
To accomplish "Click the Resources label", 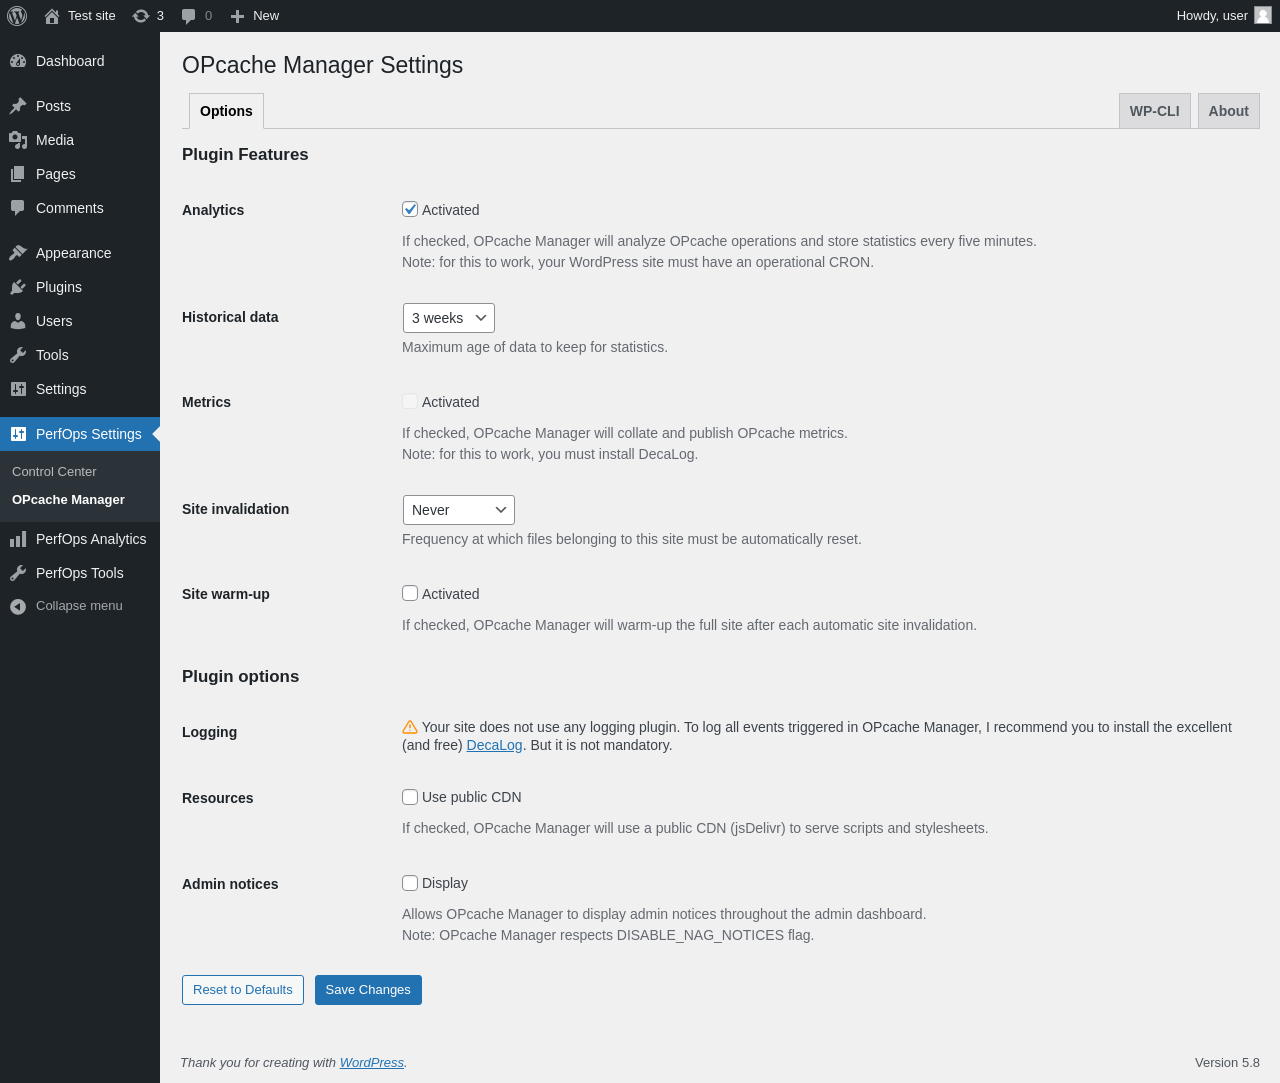I will click(217, 798).
